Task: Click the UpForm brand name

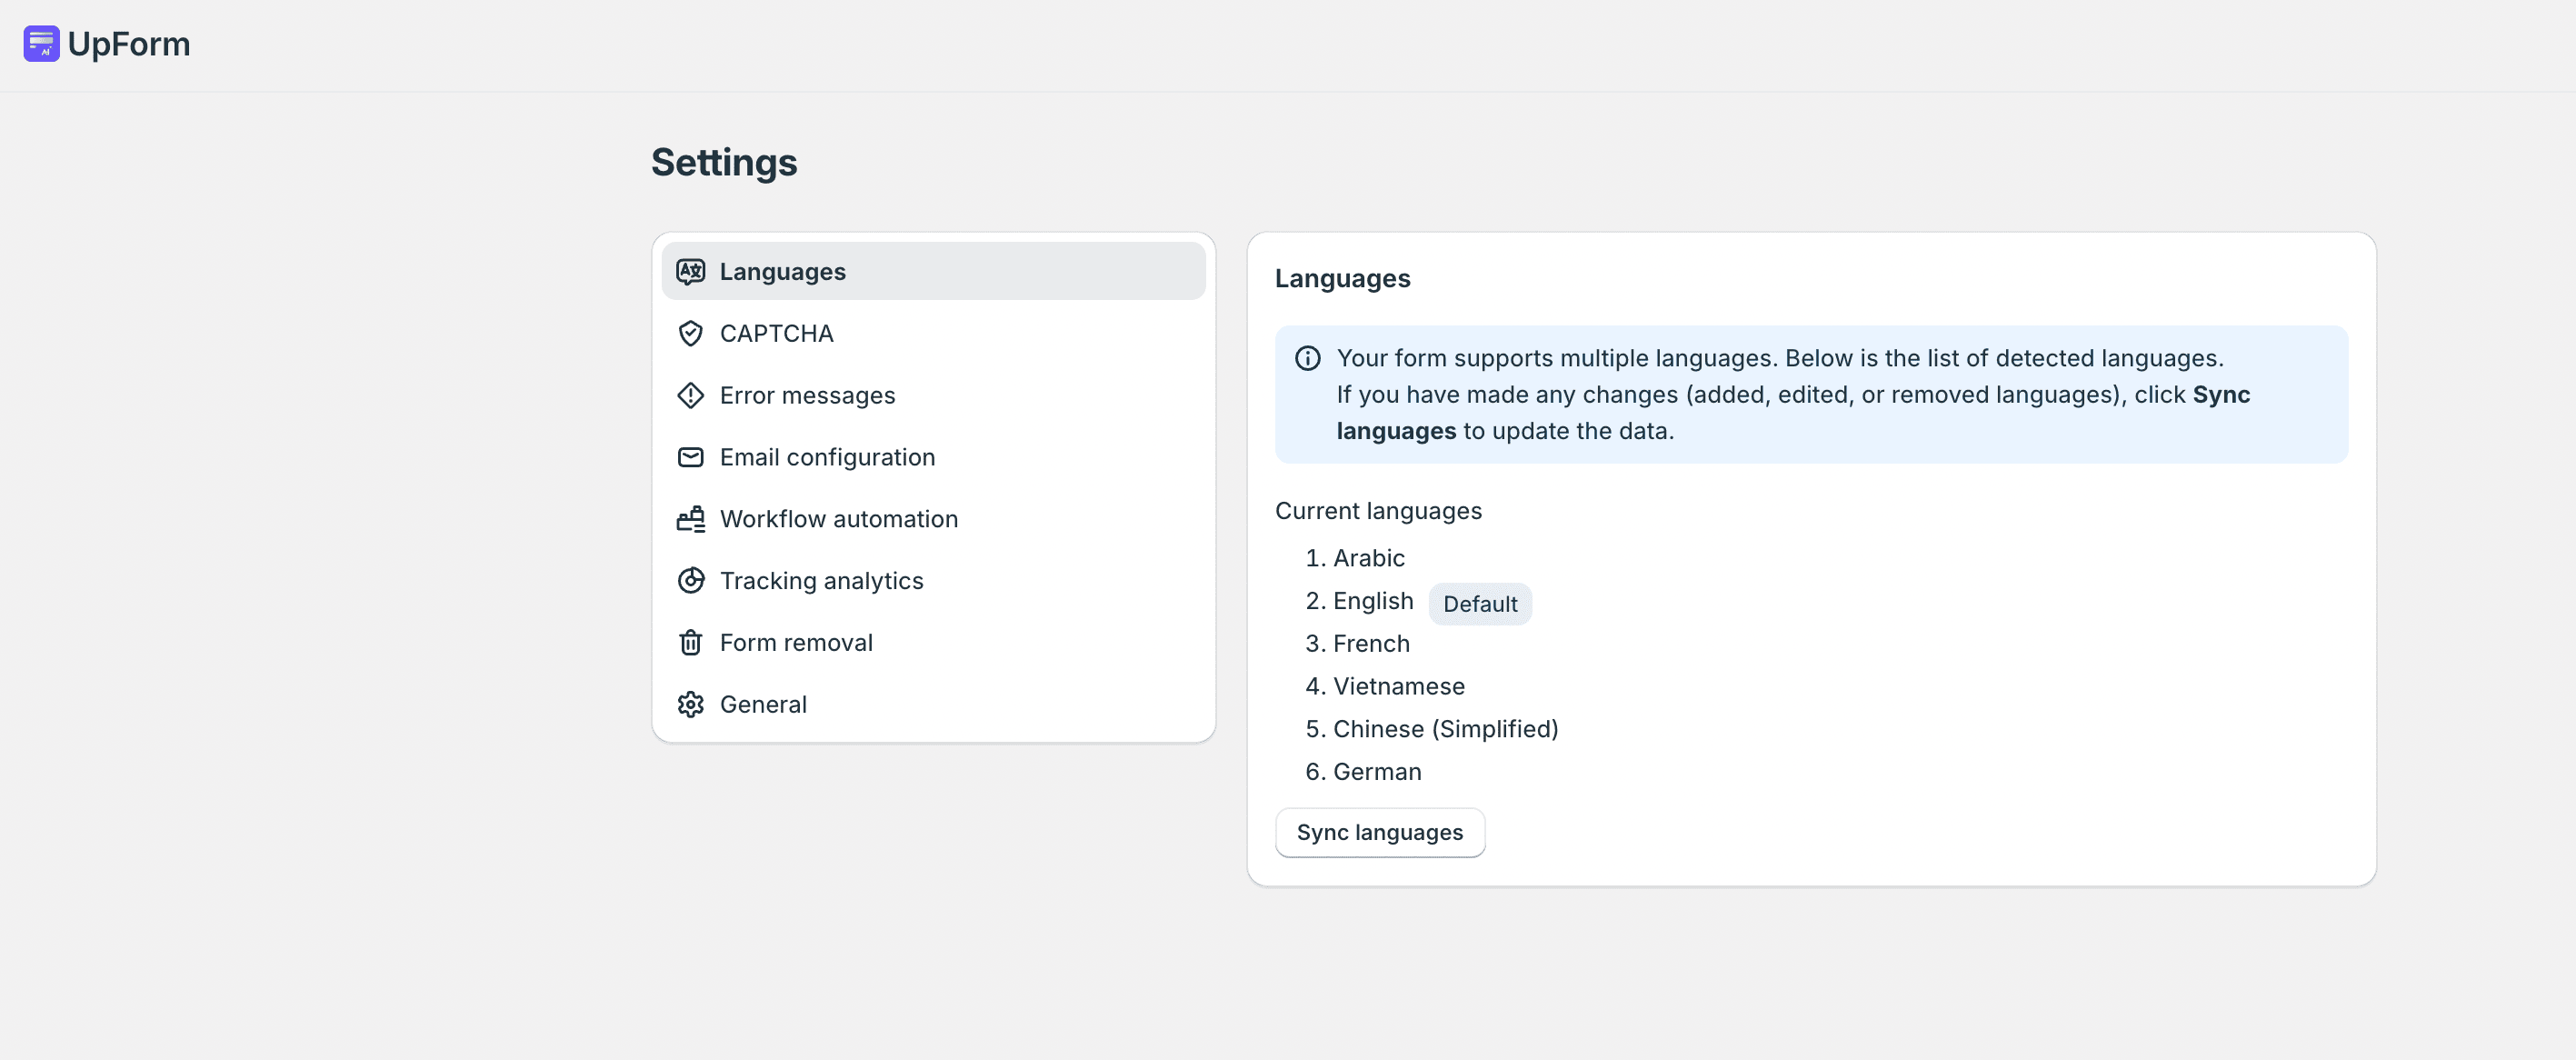Action: coord(128,44)
